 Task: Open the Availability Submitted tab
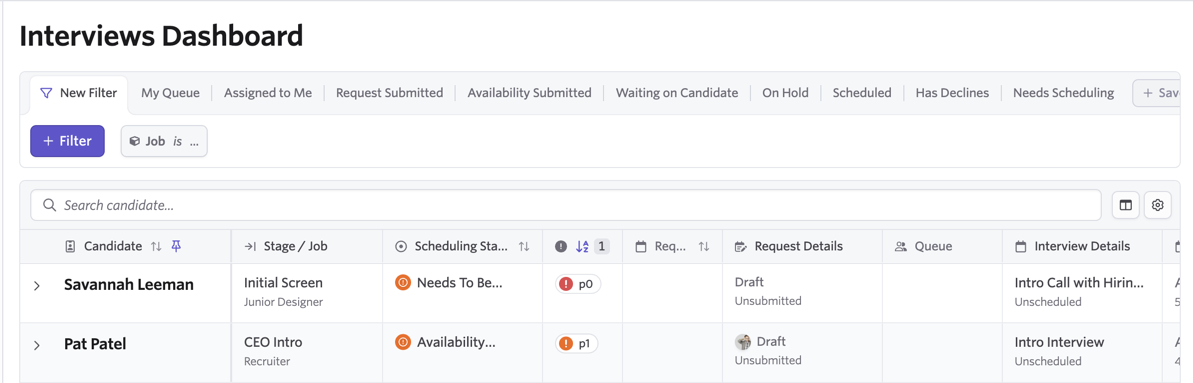point(530,93)
